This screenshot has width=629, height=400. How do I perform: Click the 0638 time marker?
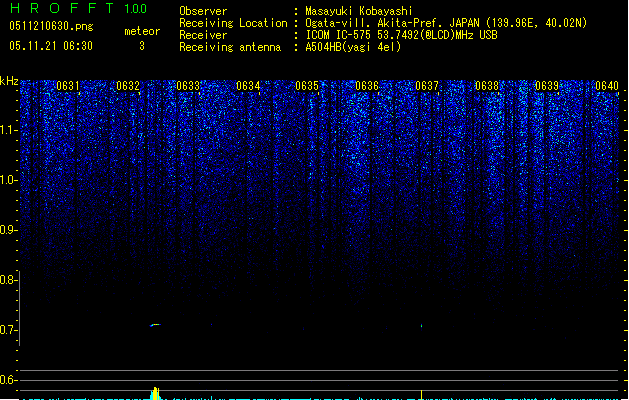pyautogui.click(x=487, y=86)
